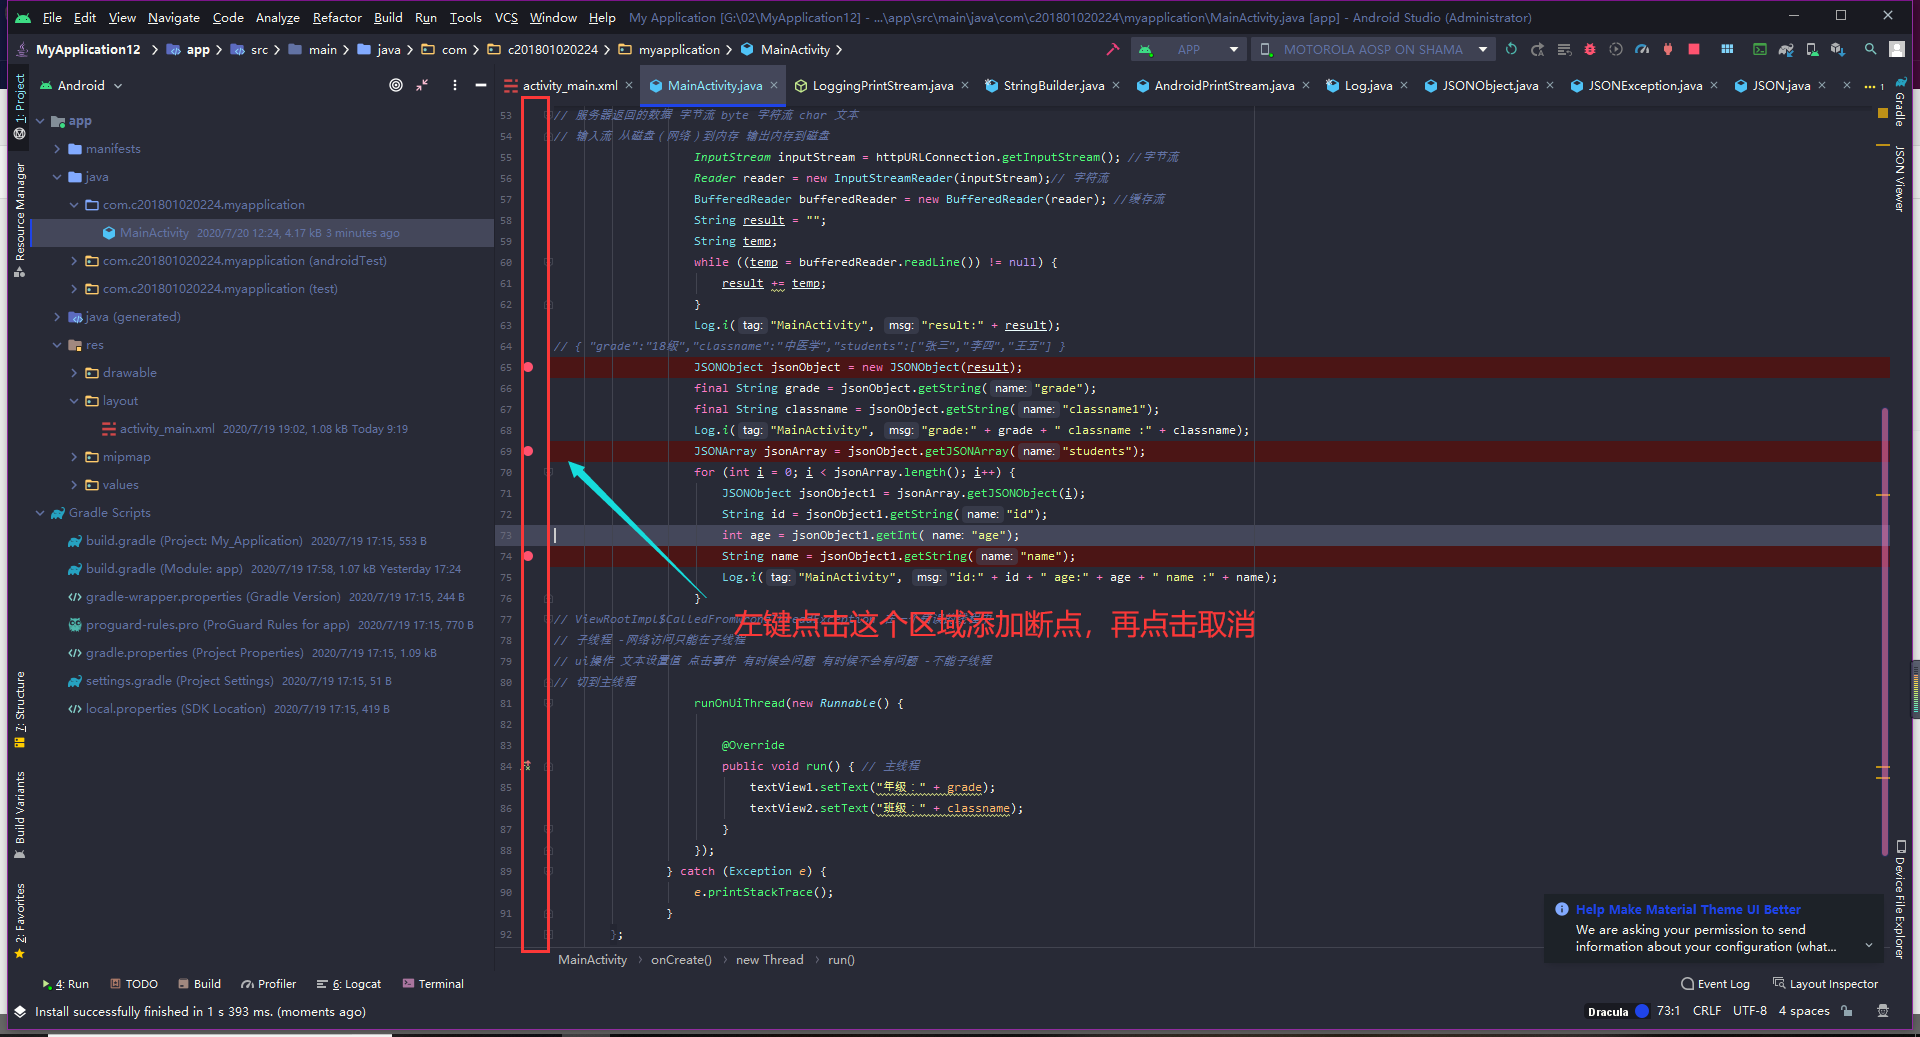Viewport: 1920px width, 1037px height.
Task: Stop the running app via red Stop square
Action: point(1693,49)
